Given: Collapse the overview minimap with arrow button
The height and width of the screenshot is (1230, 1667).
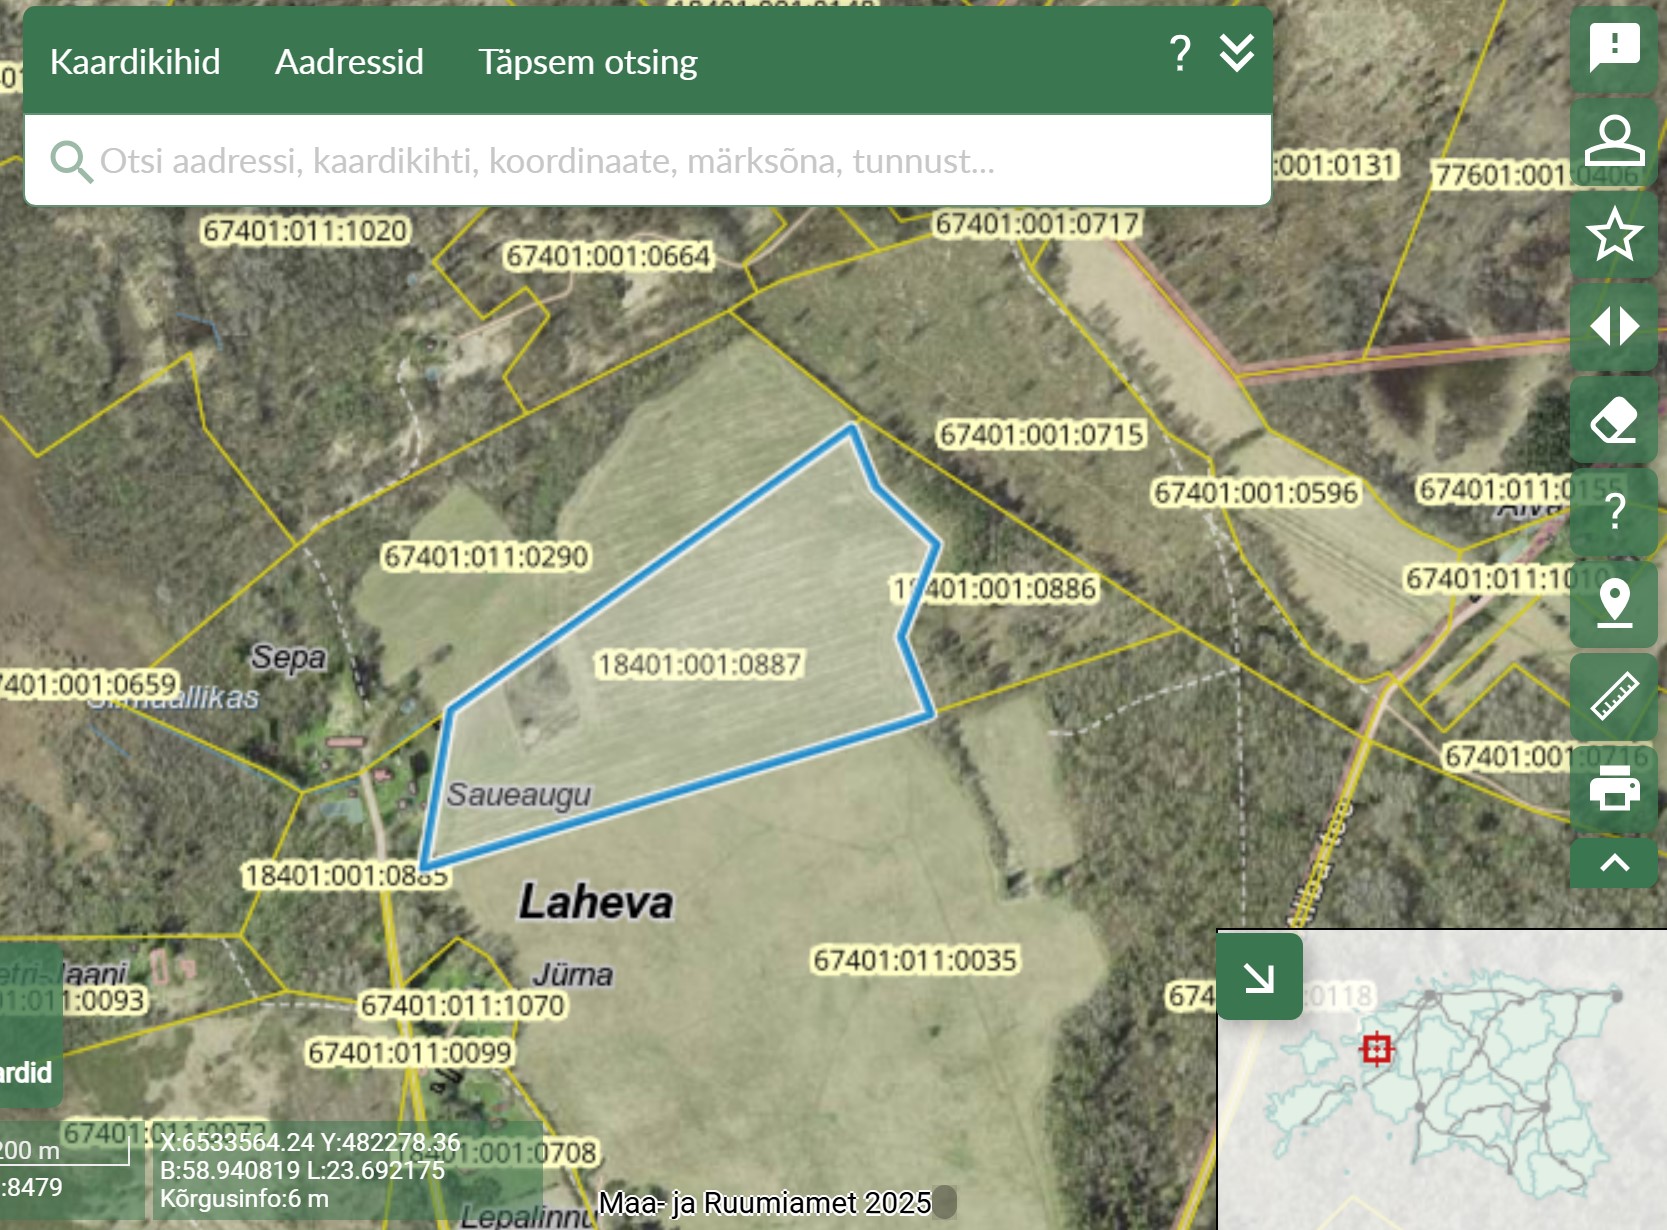Looking at the screenshot, I should click(1259, 977).
